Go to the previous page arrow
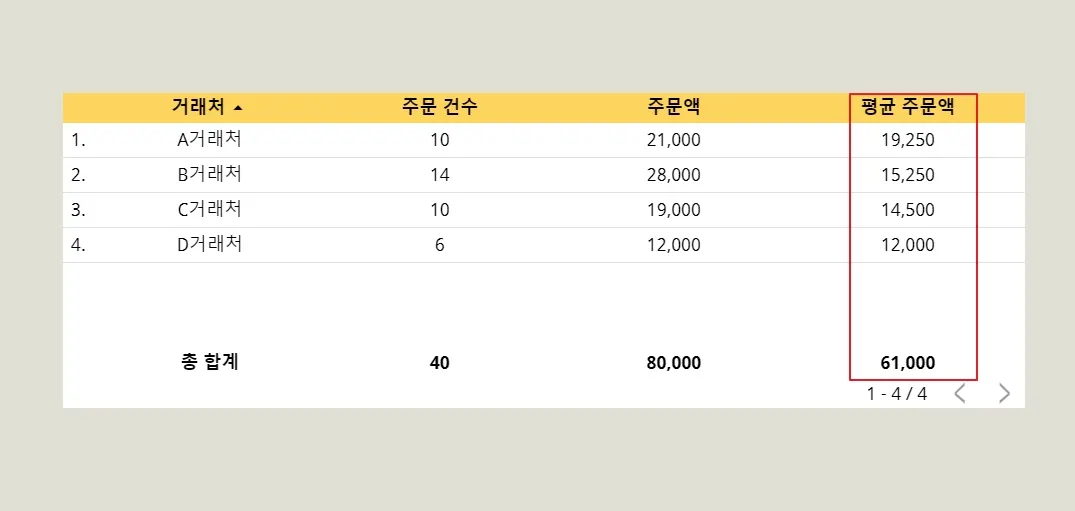 [960, 393]
